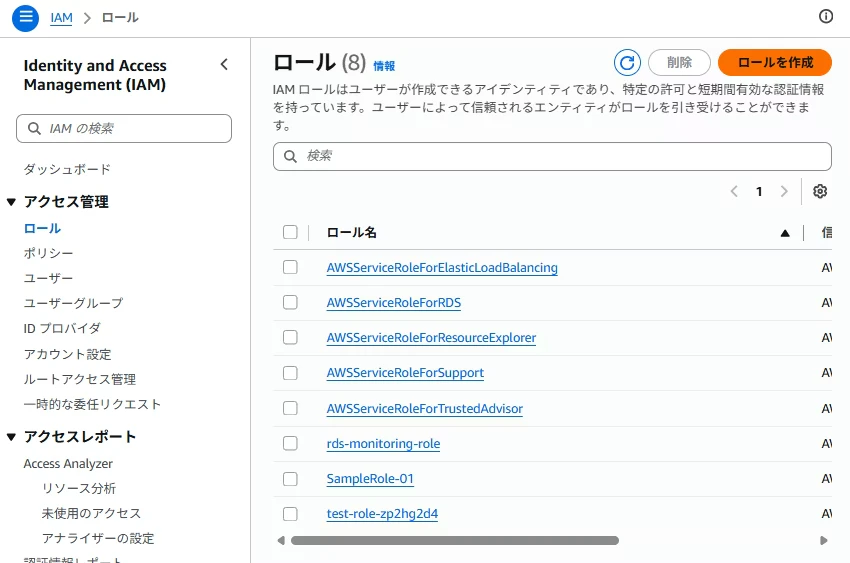
Task: Open ポリシー in side navigation
Action: point(48,253)
